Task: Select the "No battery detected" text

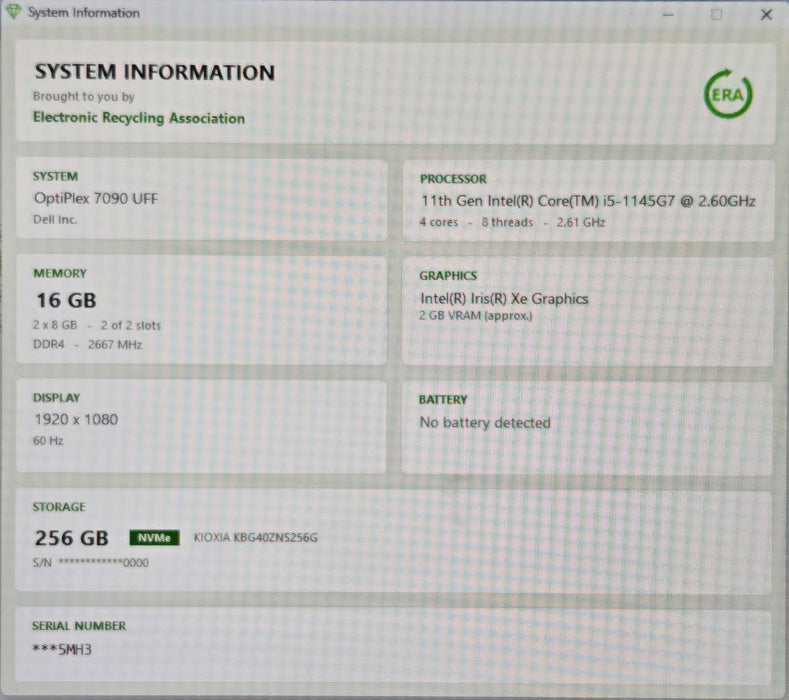Action: (x=485, y=422)
